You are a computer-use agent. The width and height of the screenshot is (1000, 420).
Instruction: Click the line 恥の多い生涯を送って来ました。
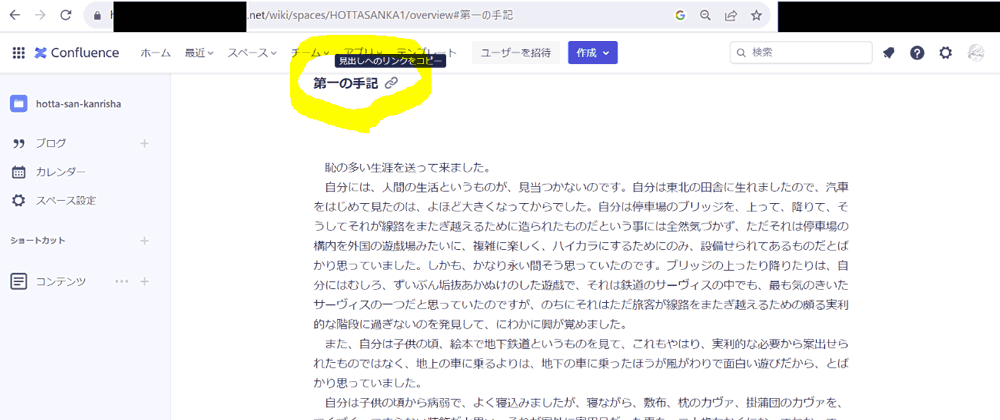pos(407,169)
